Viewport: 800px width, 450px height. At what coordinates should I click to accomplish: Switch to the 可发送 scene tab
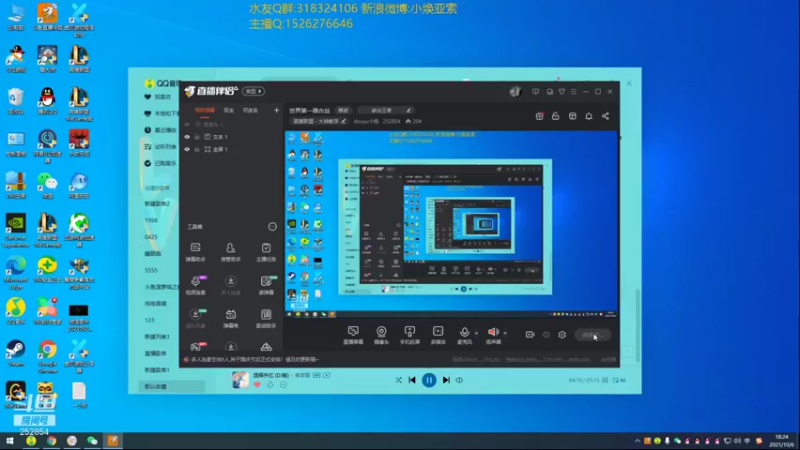click(250, 110)
